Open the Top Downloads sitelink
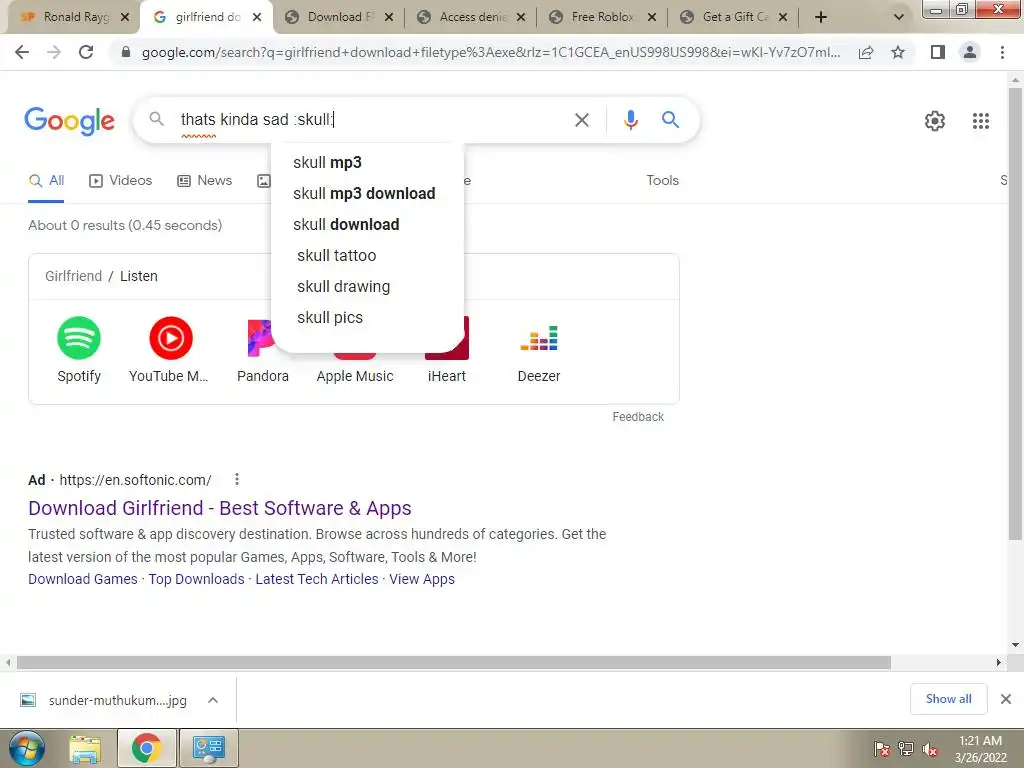The height and width of the screenshot is (768, 1024). tap(197, 579)
